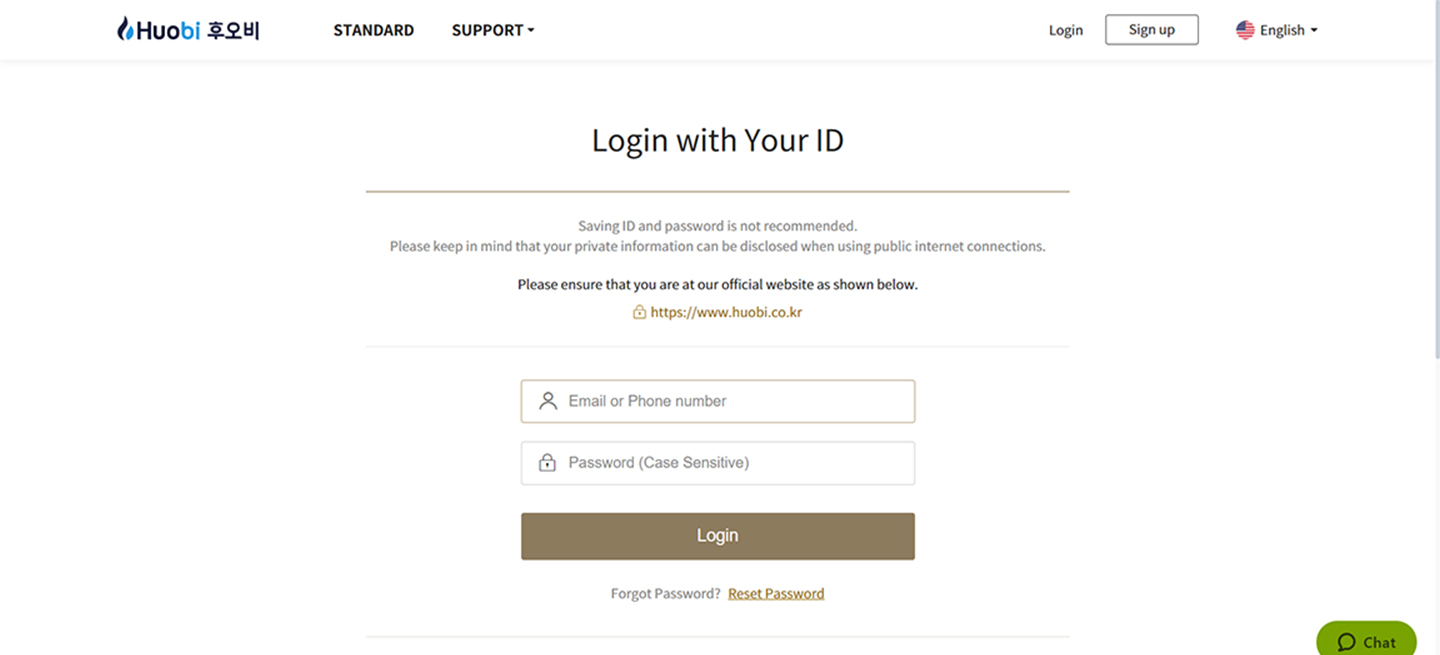Click the "Login with Your ID" heading
Viewport: 1440px width, 655px height.
click(x=717, y=140)
